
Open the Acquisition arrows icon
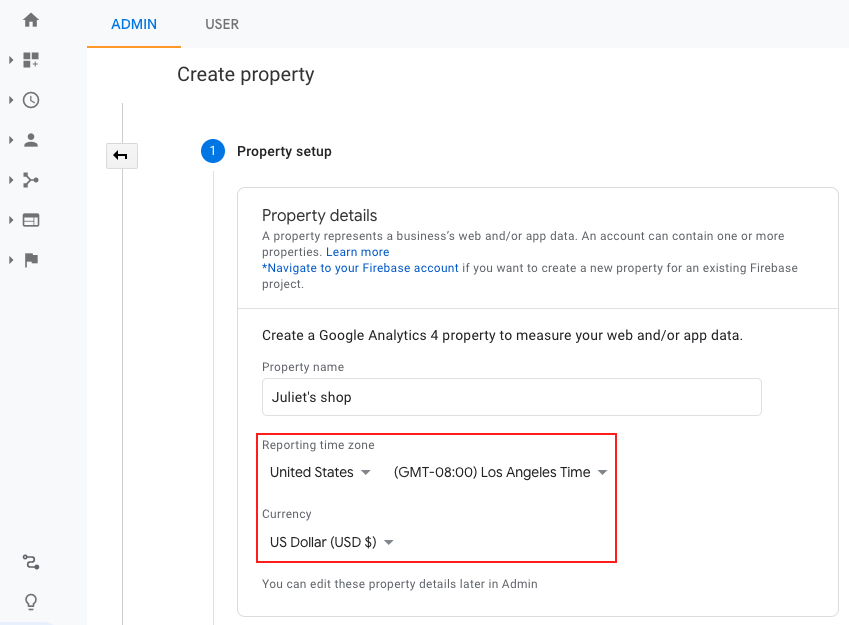[31, 180]
